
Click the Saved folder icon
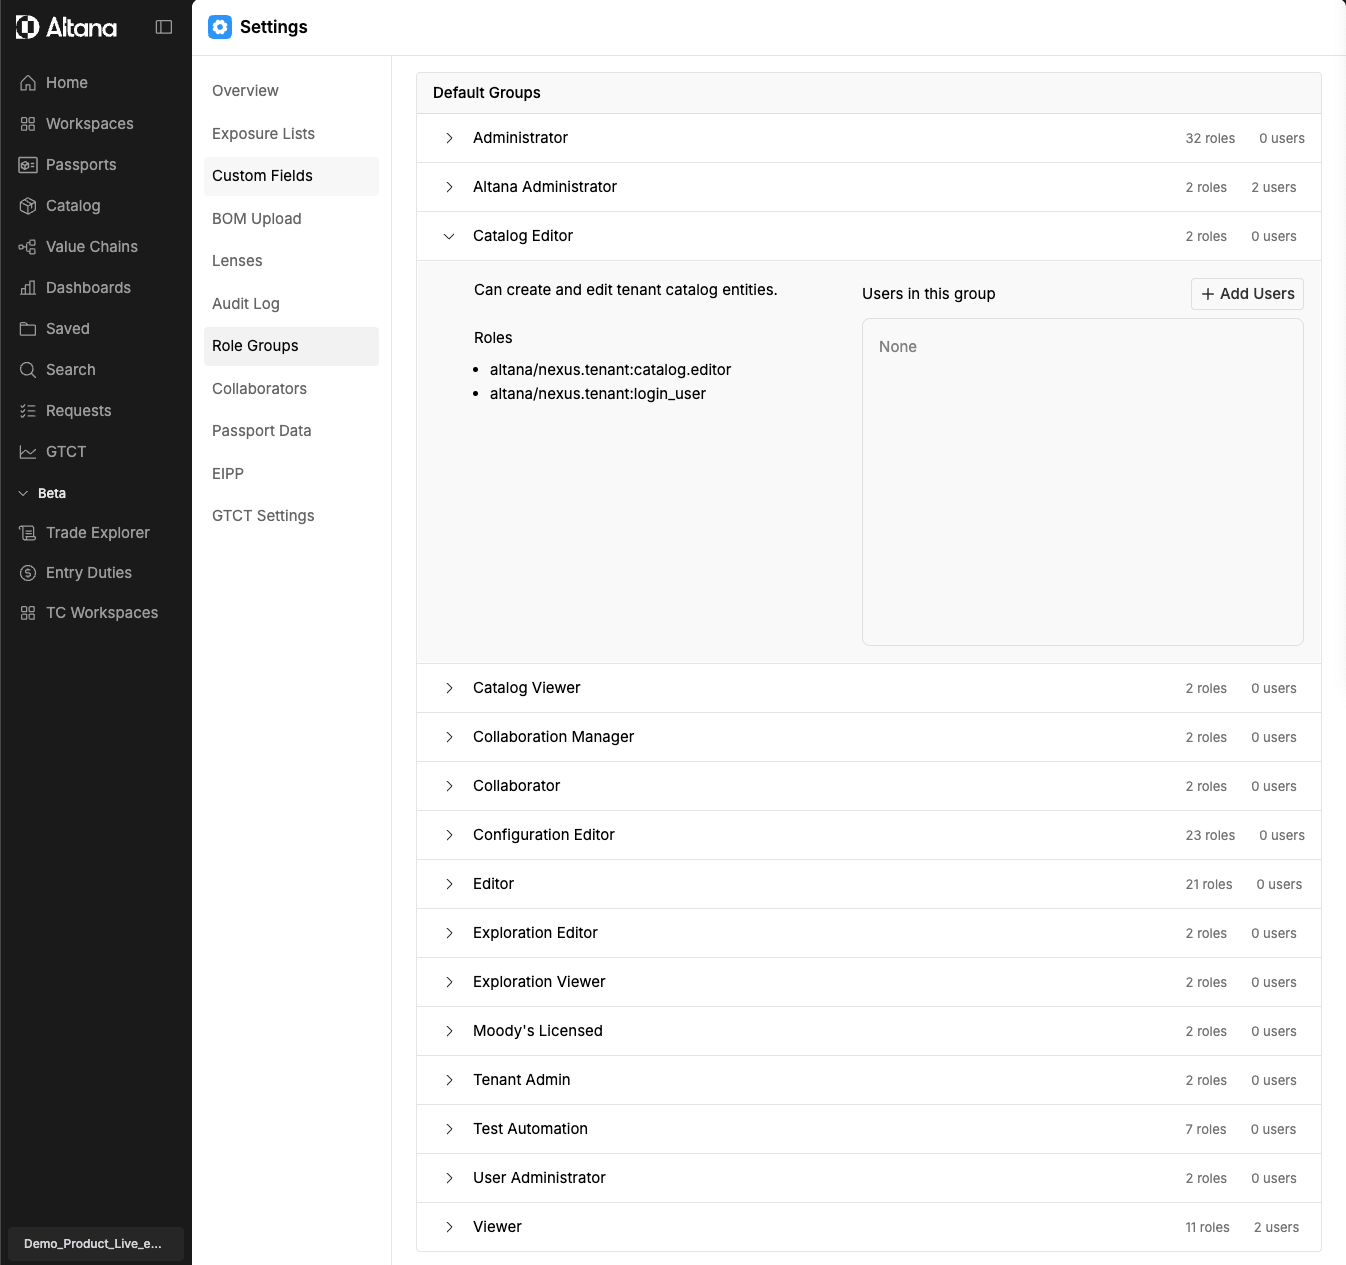coord(28,329)
